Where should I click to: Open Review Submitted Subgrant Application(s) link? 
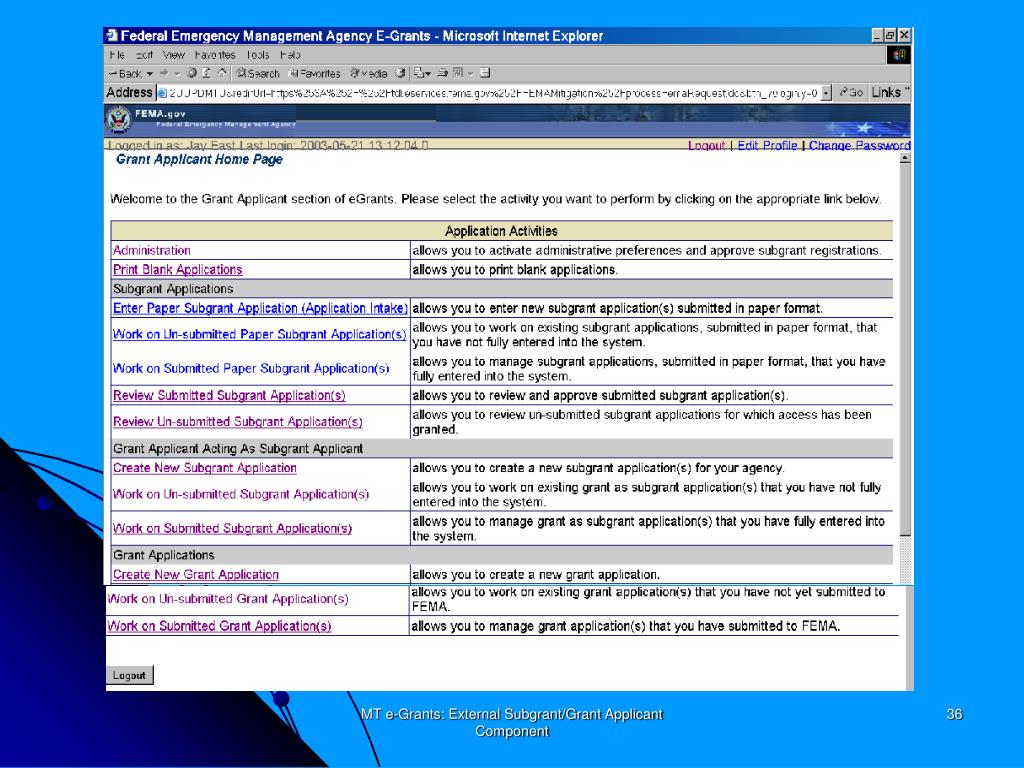tap(229, 395)
